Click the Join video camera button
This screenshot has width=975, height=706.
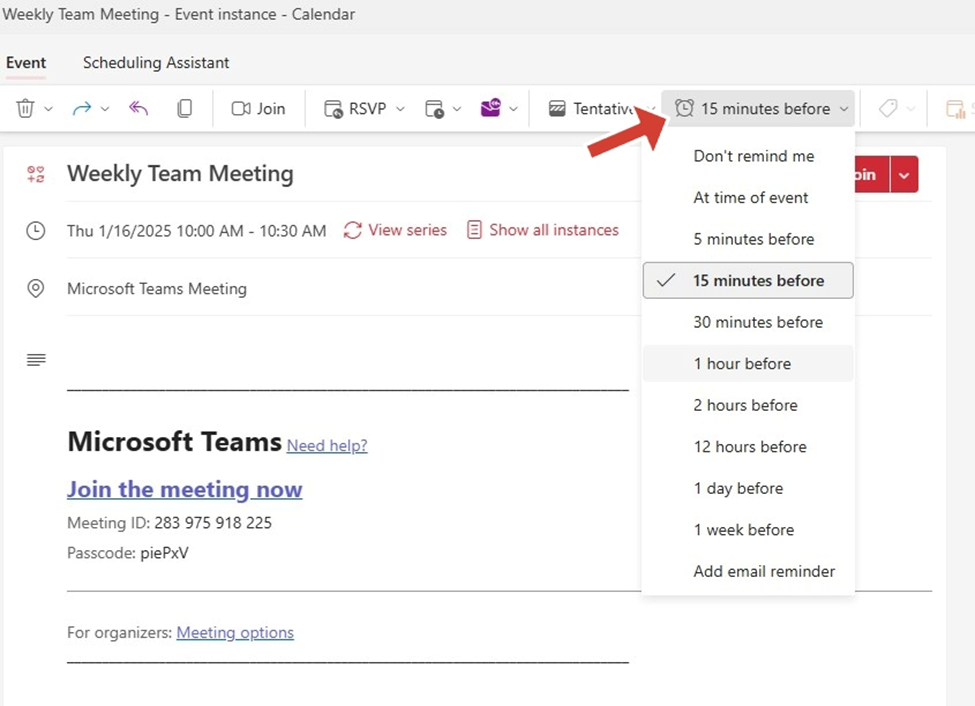258,109
